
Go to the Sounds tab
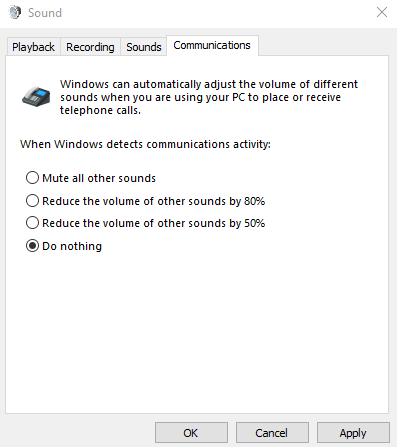point(144,47)
